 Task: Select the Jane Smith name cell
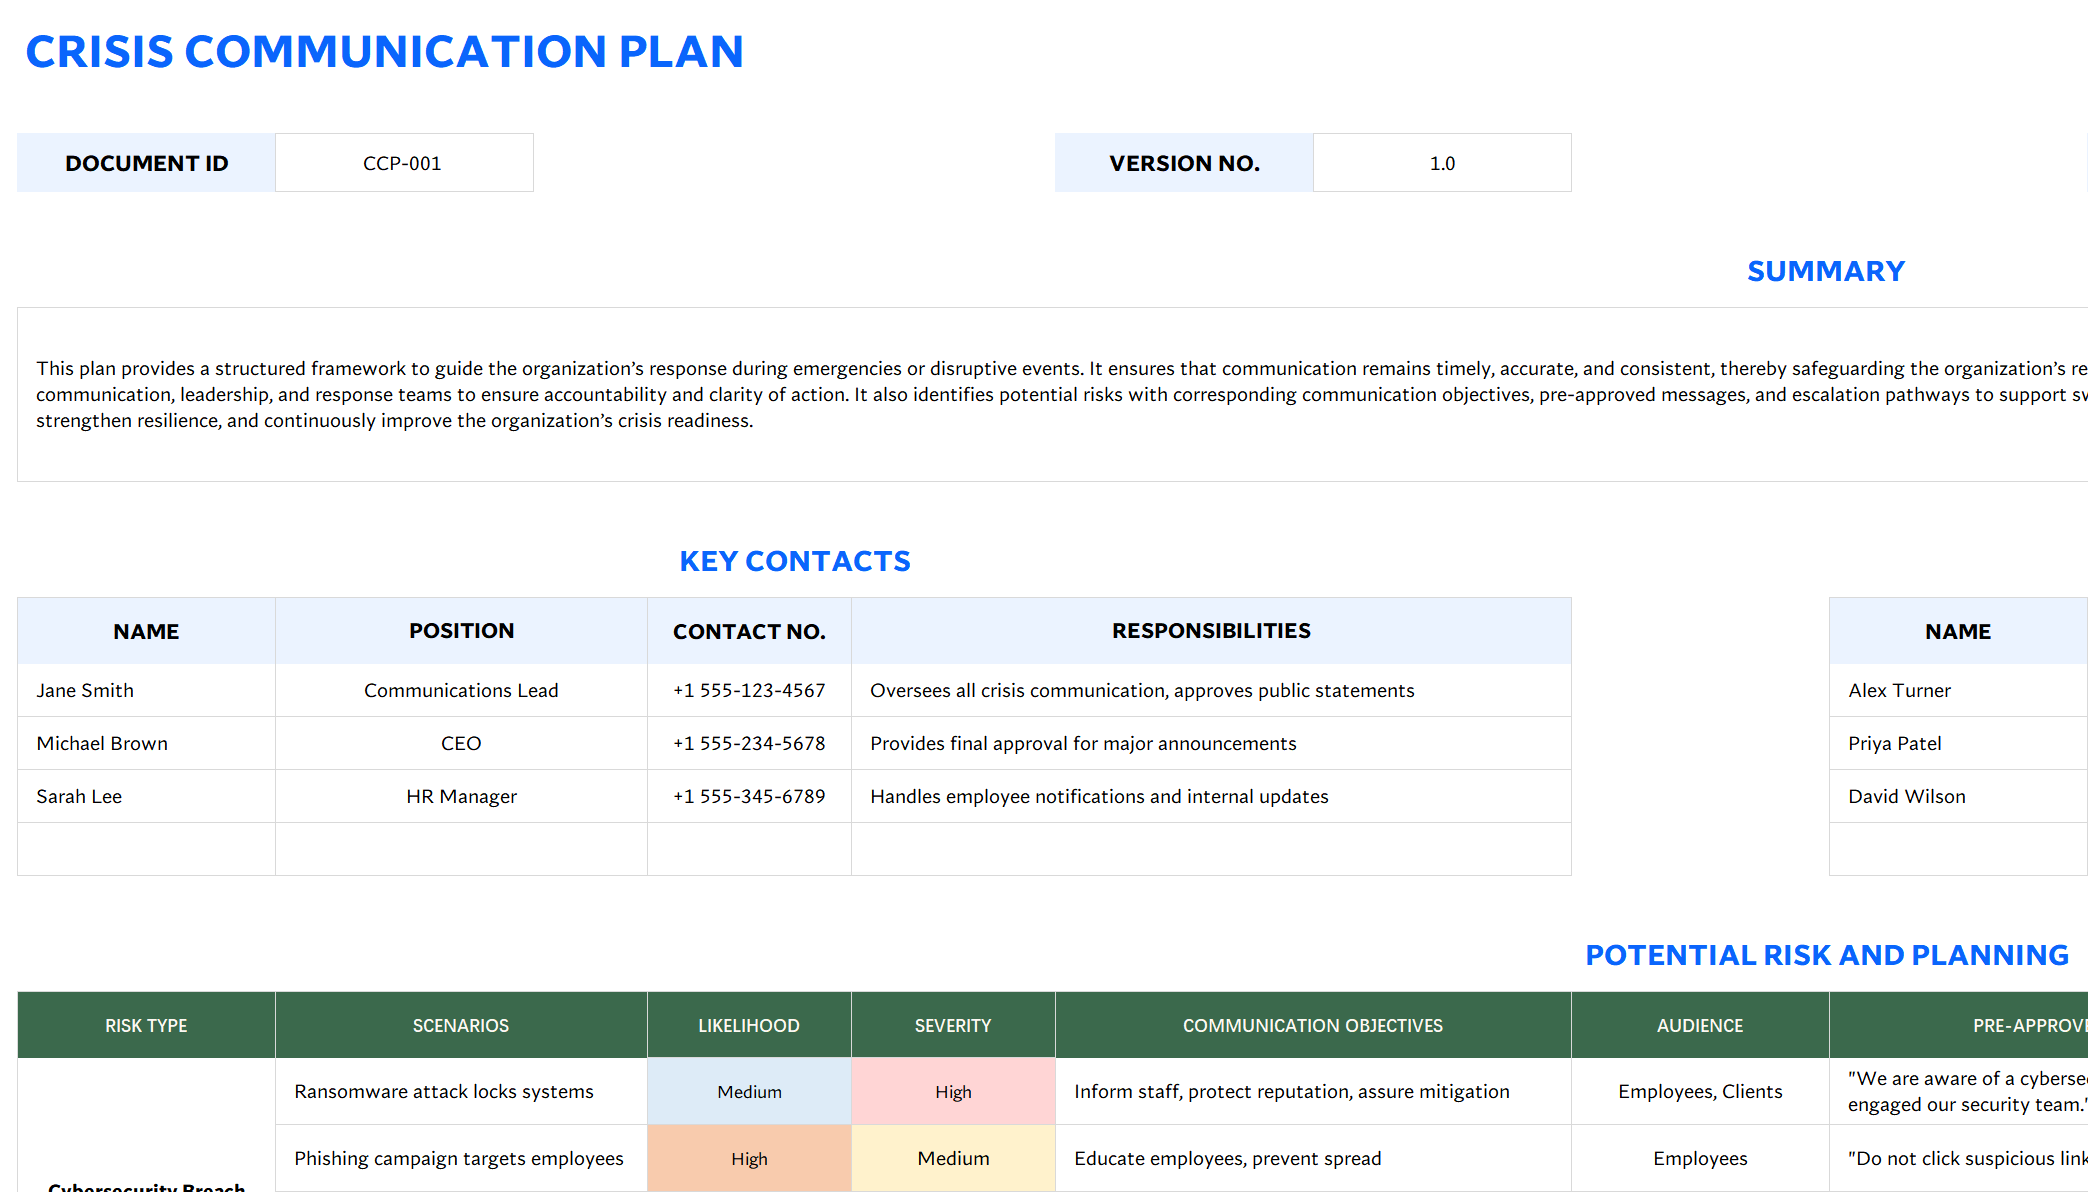[146, 690]
